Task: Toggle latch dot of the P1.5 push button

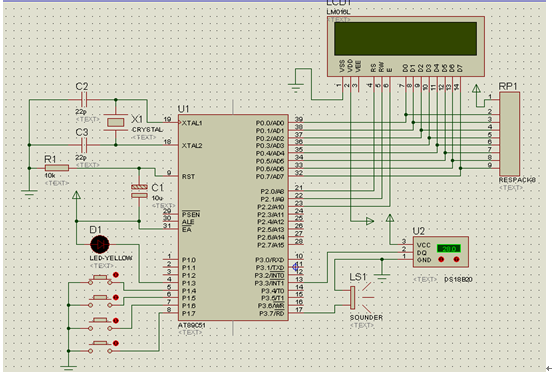Action: pyautogui.click(x=115, y=298)
